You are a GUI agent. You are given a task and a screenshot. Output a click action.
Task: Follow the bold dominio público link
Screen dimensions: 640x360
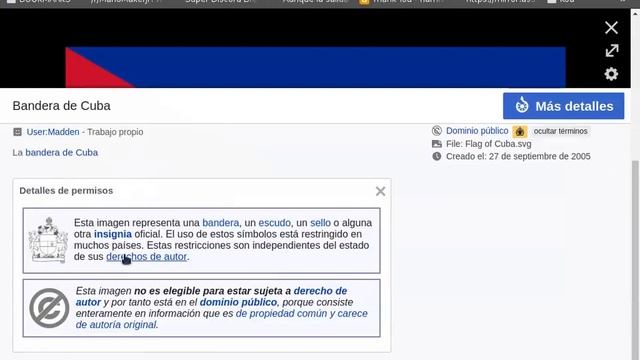tap(238, 302)
